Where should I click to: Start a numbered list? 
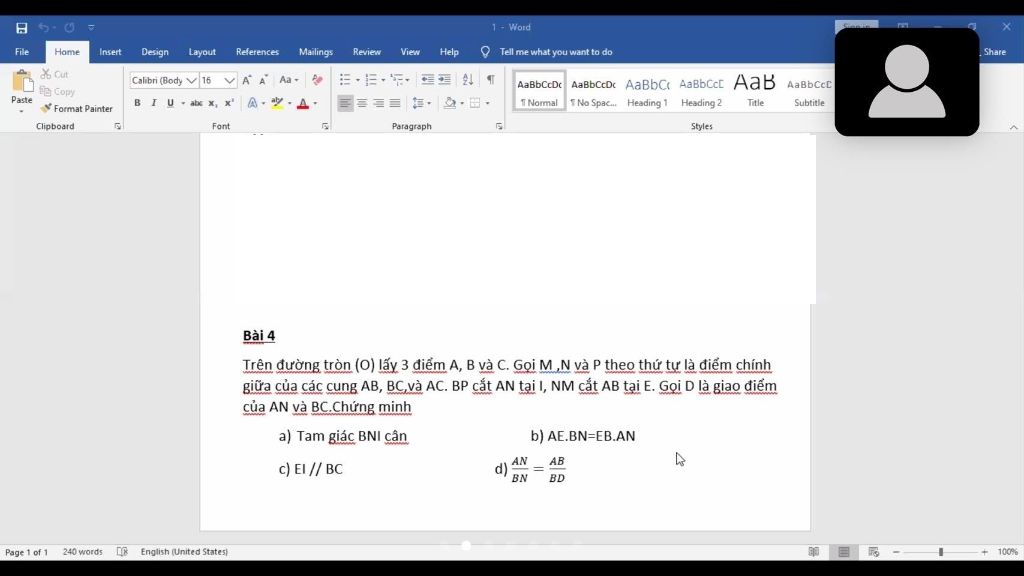pyautogui.click(x=371, y=80)
